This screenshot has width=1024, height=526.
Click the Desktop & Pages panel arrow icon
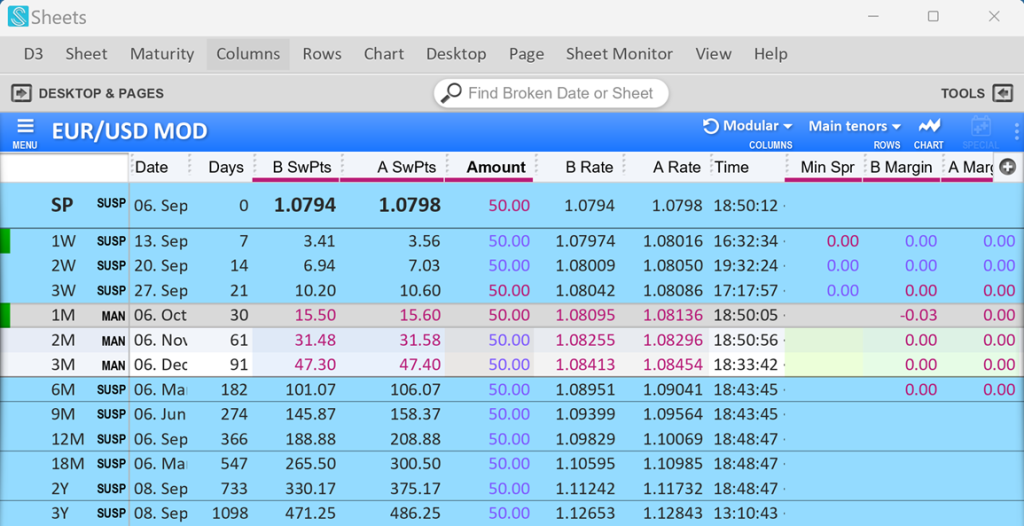pos(21,93)
